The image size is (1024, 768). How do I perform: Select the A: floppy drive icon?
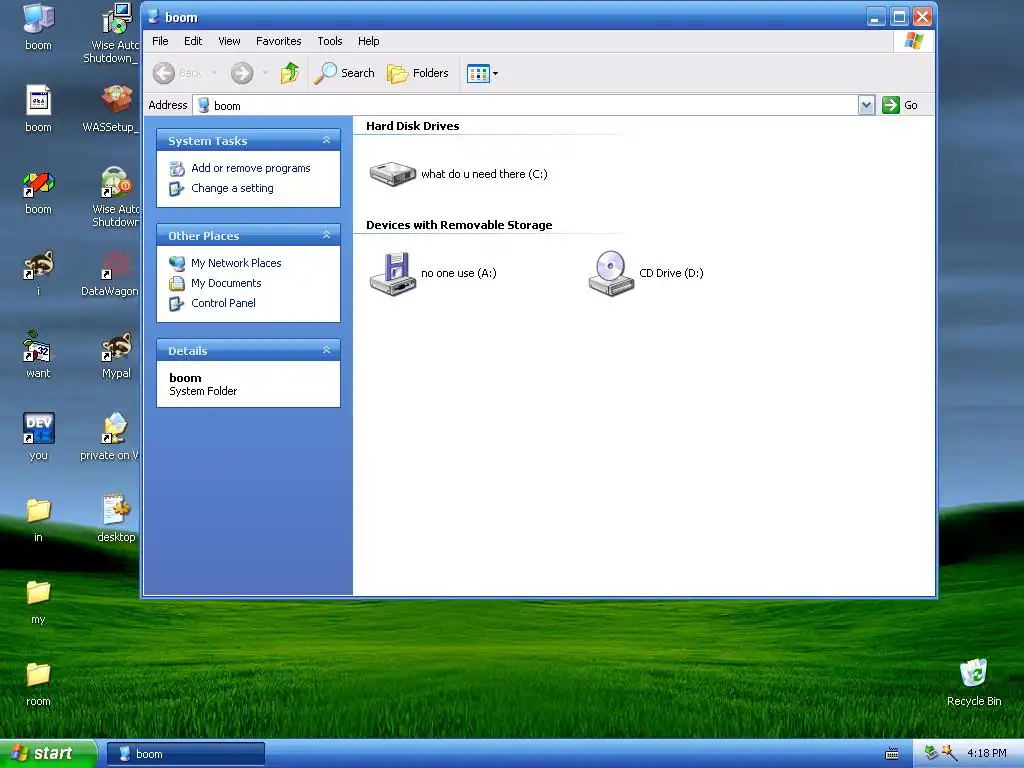point(392,274)
